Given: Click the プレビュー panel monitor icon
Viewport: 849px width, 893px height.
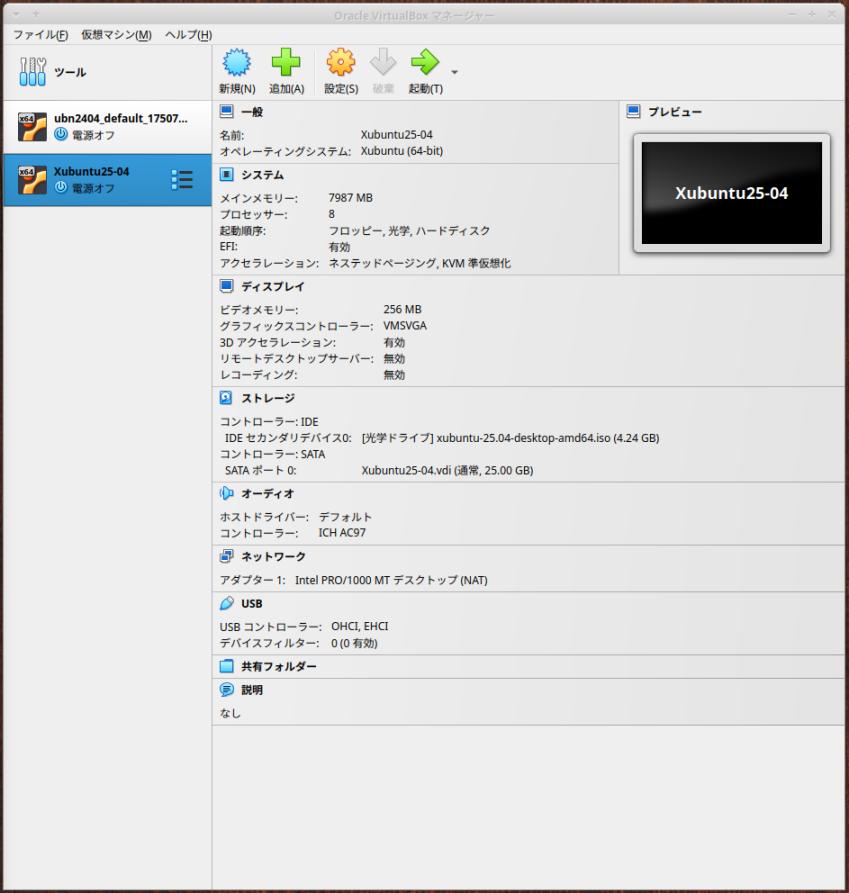Looking at the screenshot, I should pos(633,112).
